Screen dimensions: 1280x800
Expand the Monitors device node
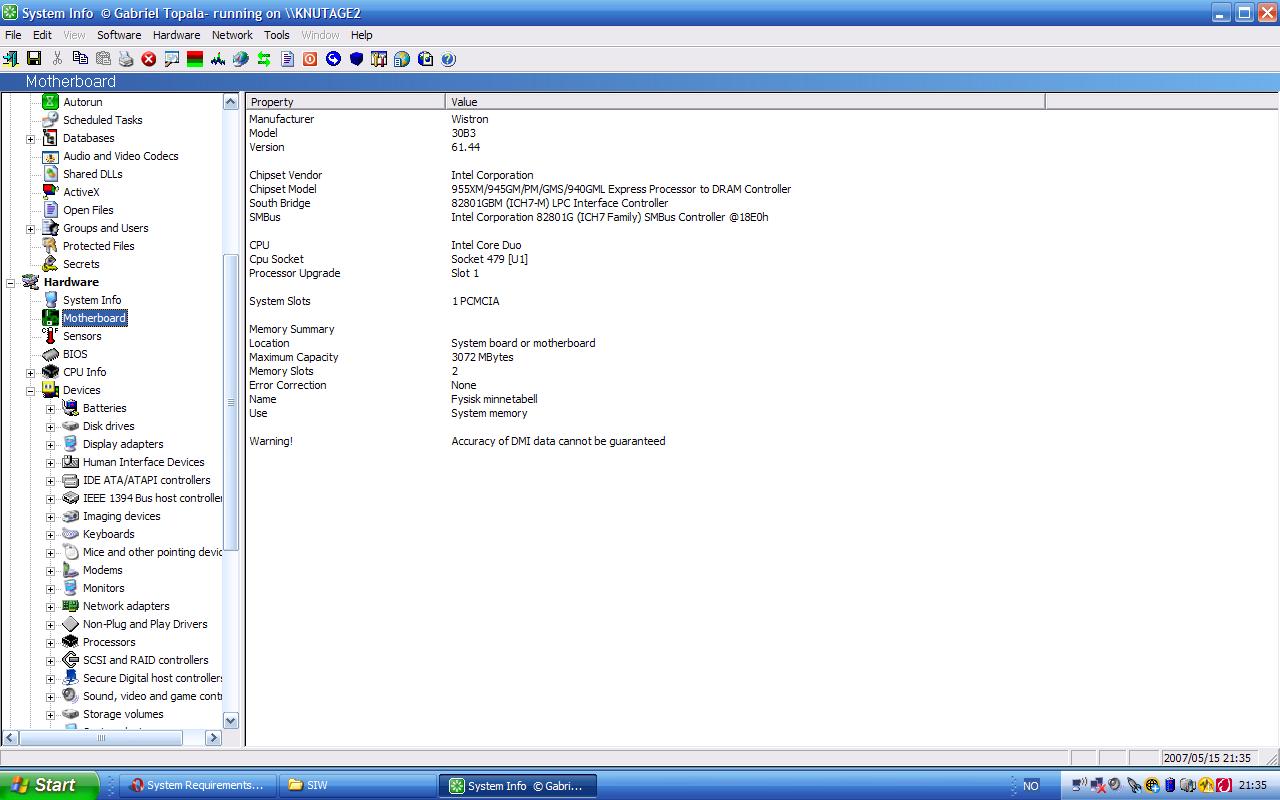coord(50,589)
